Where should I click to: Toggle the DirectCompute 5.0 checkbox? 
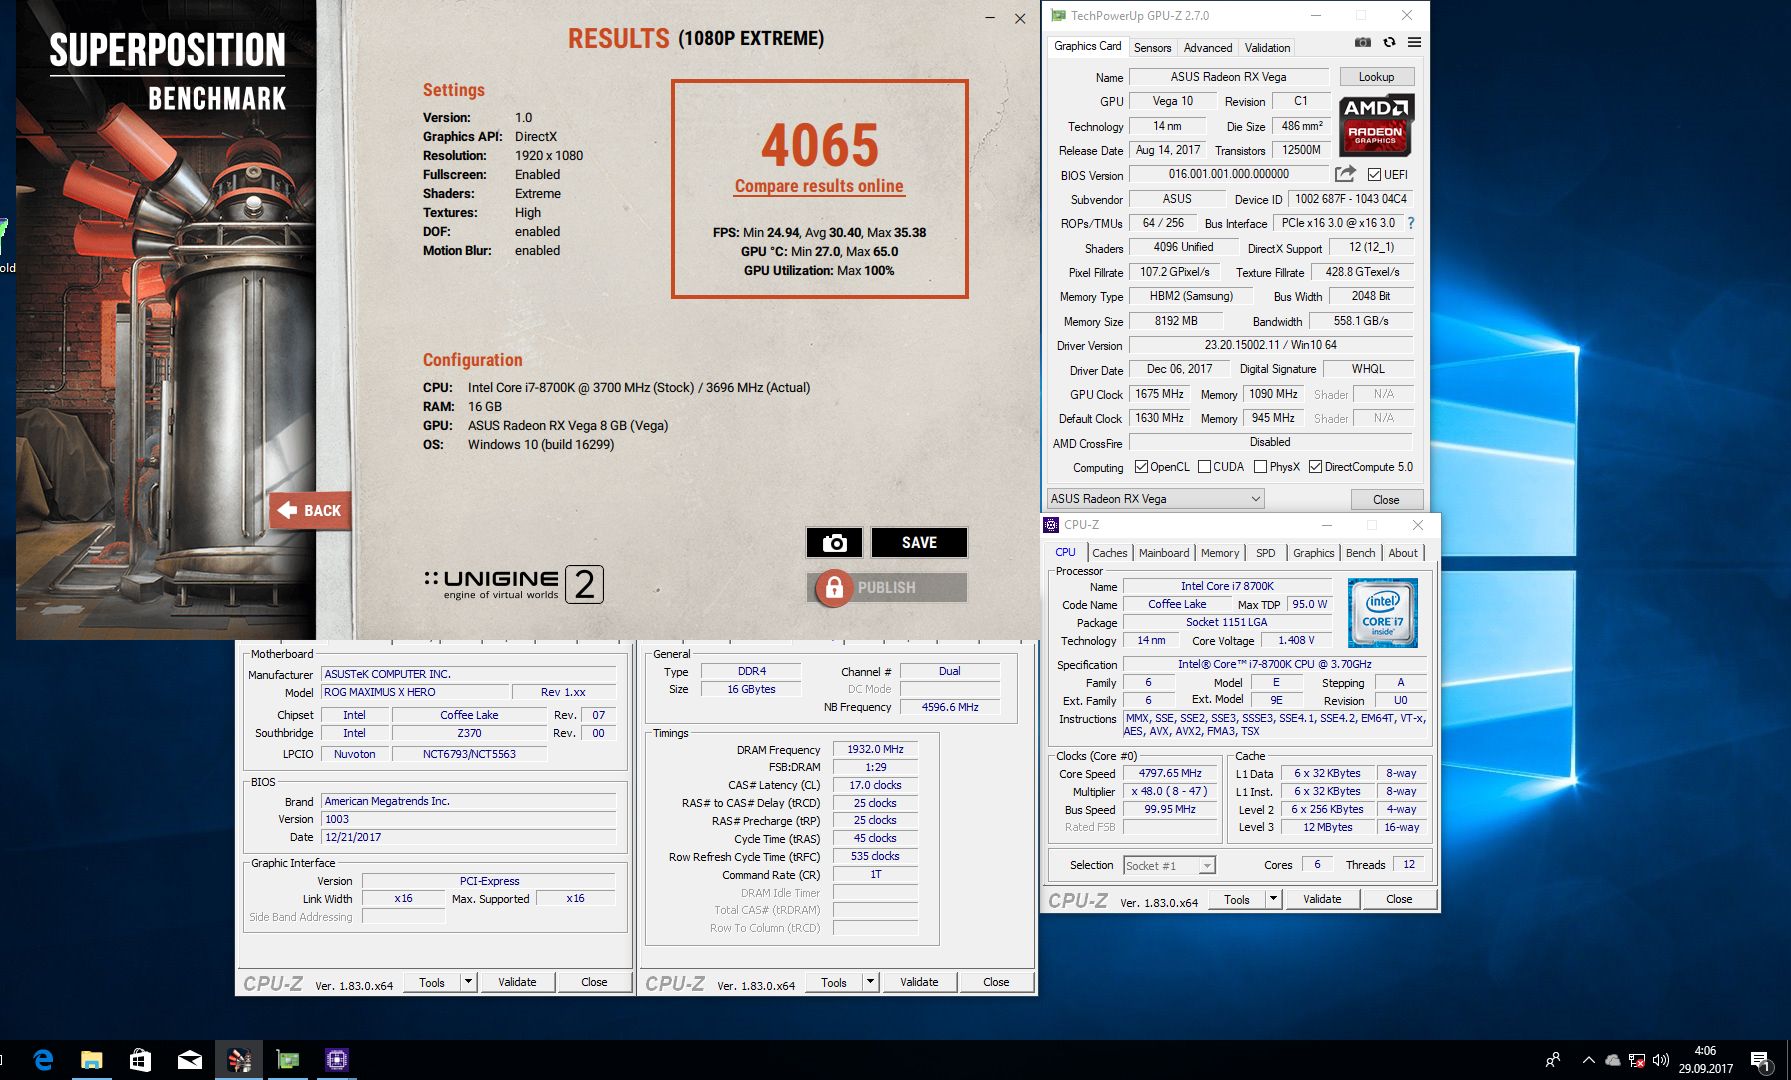[1315, 467]
